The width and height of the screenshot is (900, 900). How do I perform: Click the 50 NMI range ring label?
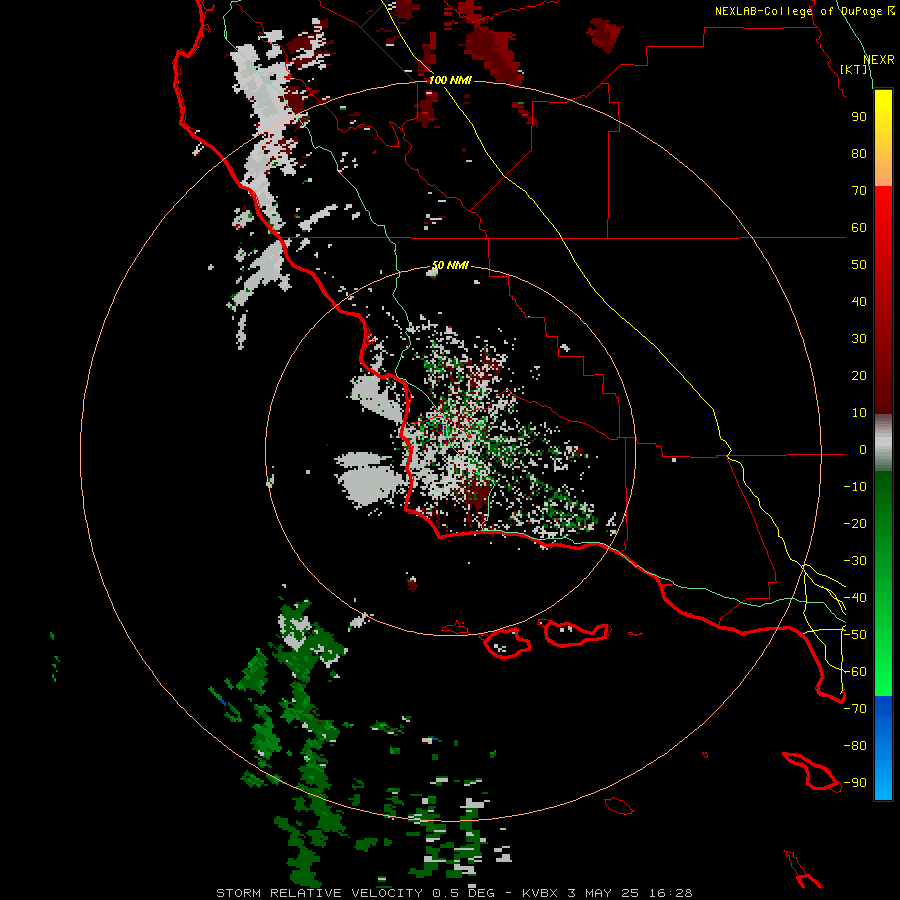pos(450,265)
